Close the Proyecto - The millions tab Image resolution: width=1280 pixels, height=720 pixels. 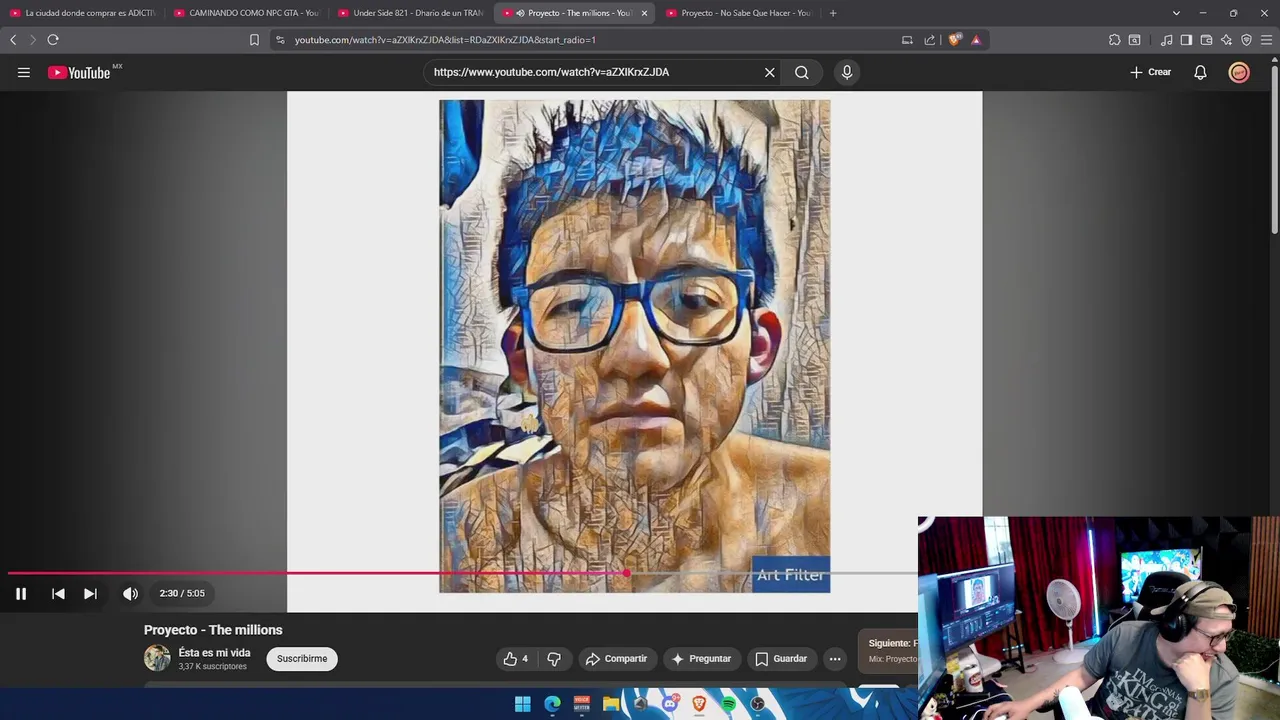644,13
